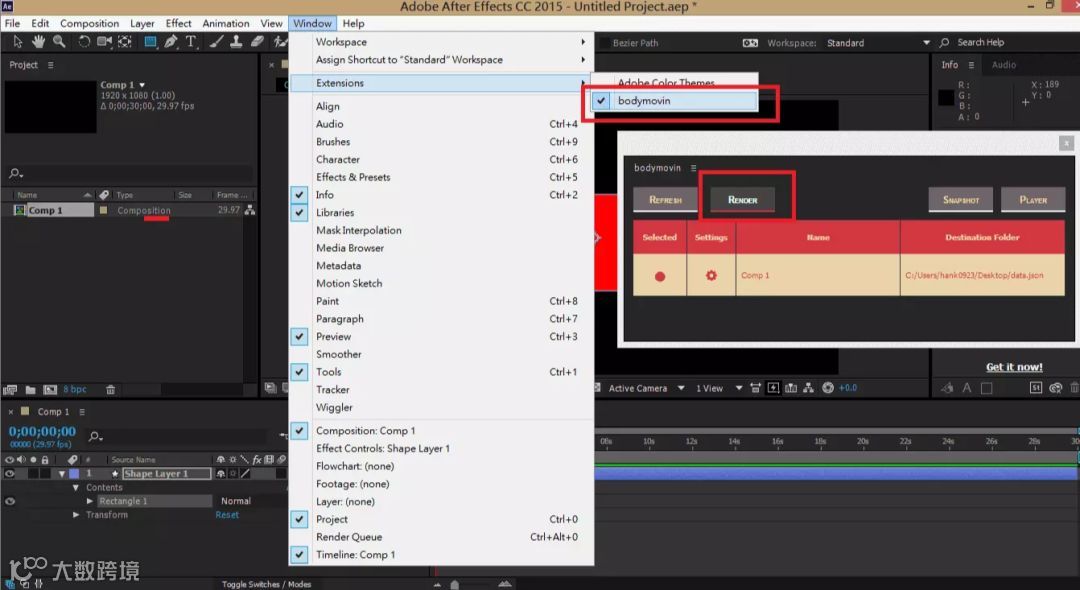Select the Unified Camera tool
The image size is (1080, 590).
104,42
